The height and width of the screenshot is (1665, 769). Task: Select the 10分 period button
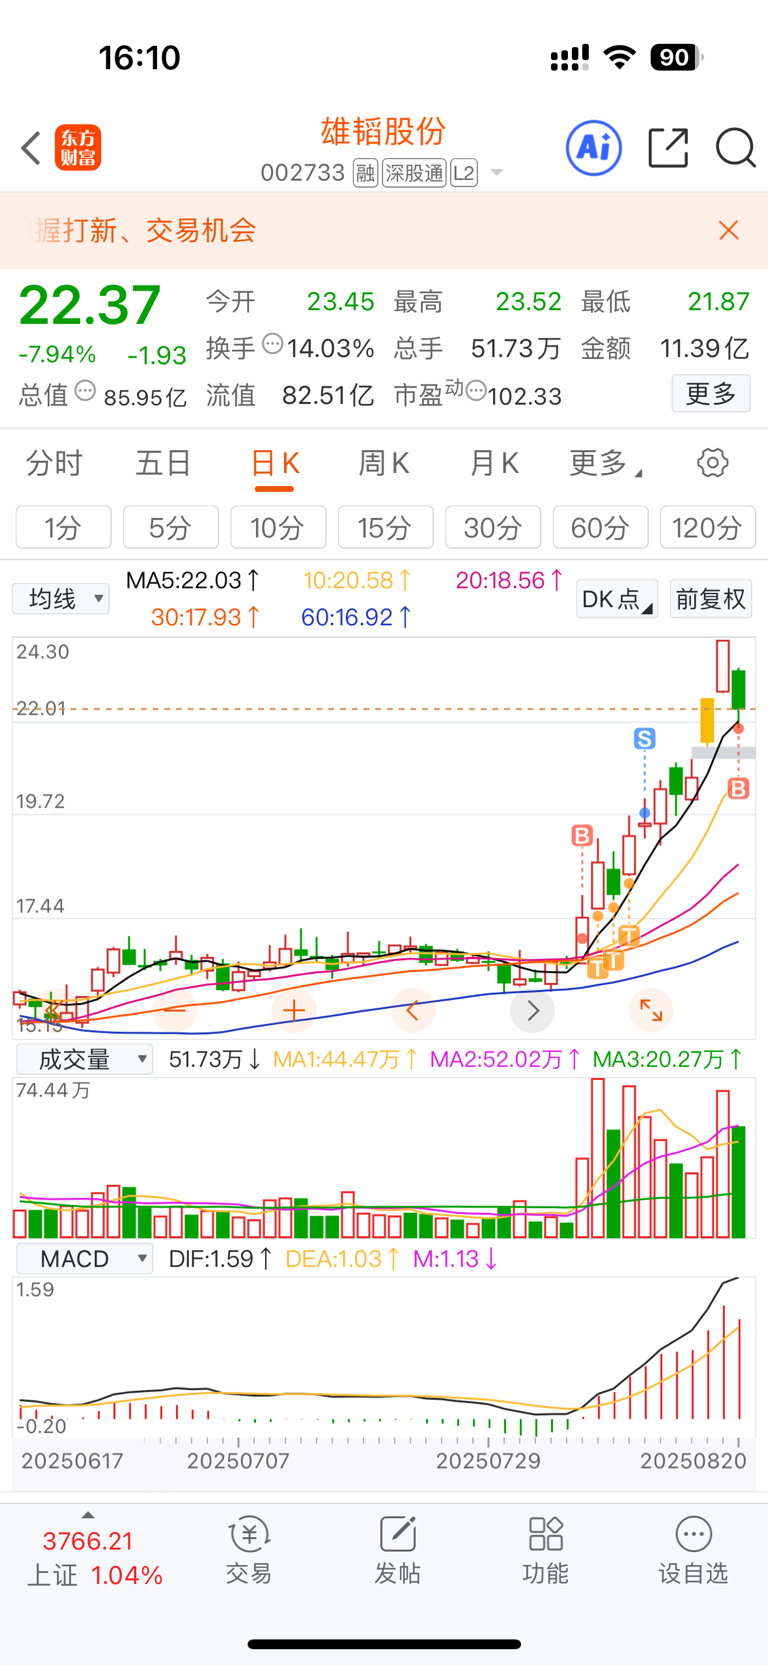pos(278,527)
